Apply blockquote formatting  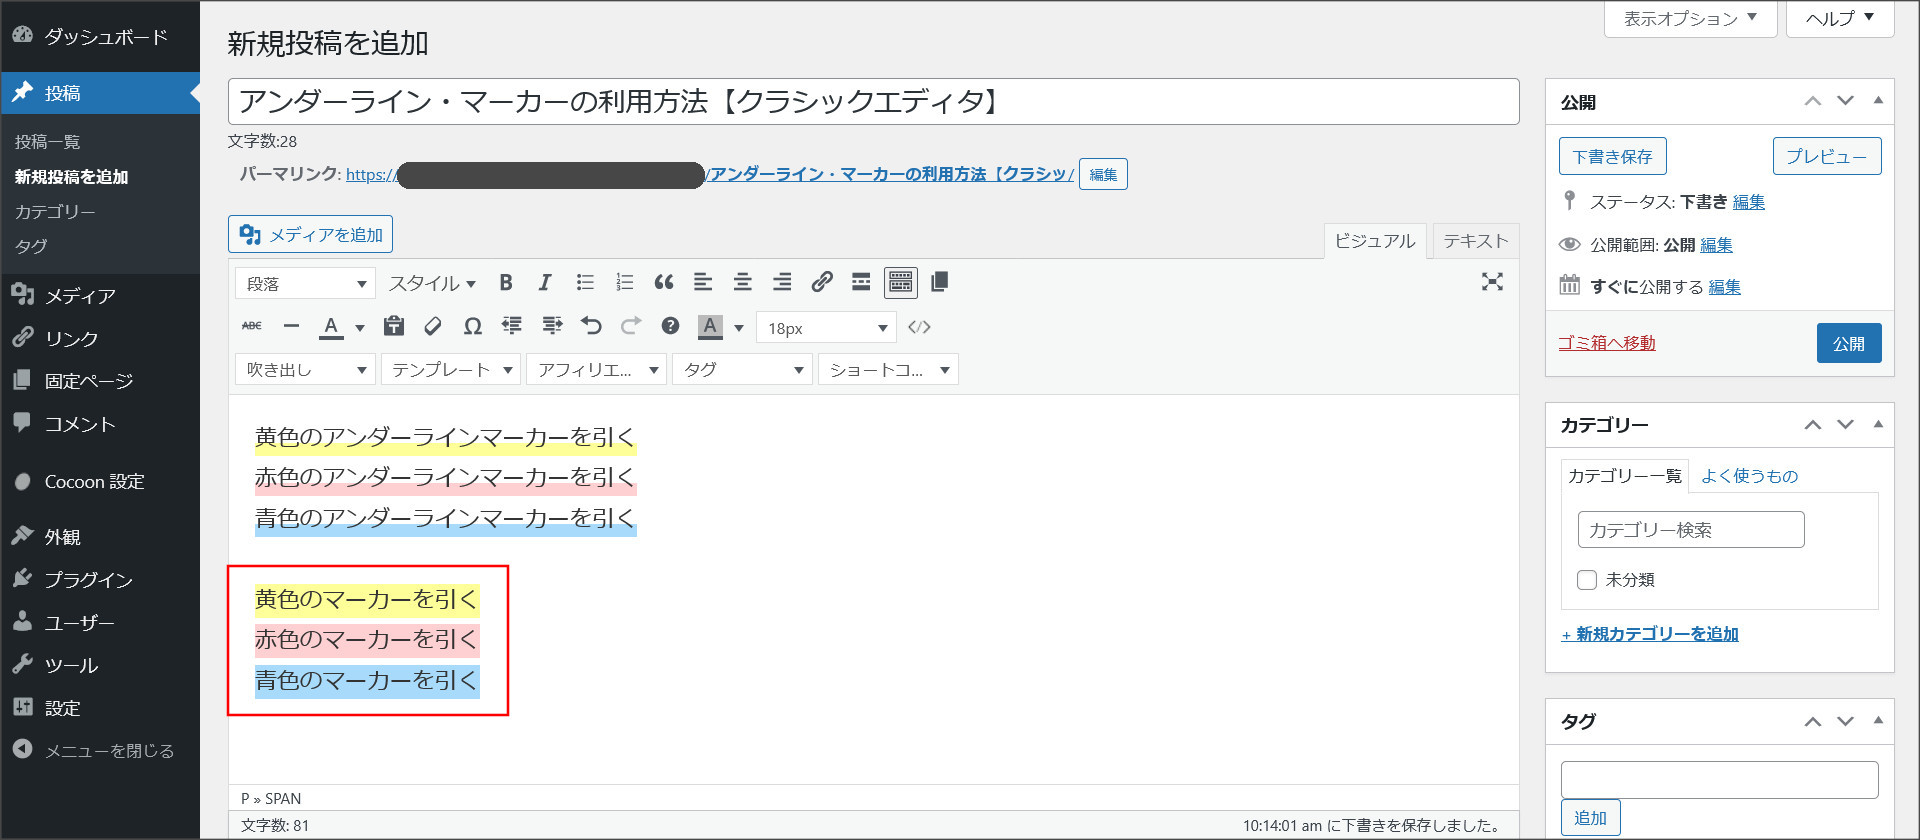[x=664, y=283]
